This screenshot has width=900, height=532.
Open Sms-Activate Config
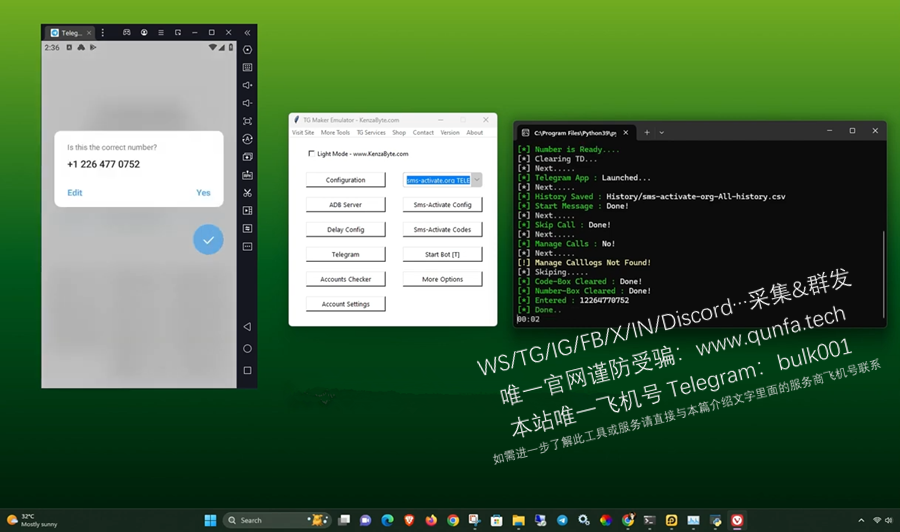coord(443,204)
